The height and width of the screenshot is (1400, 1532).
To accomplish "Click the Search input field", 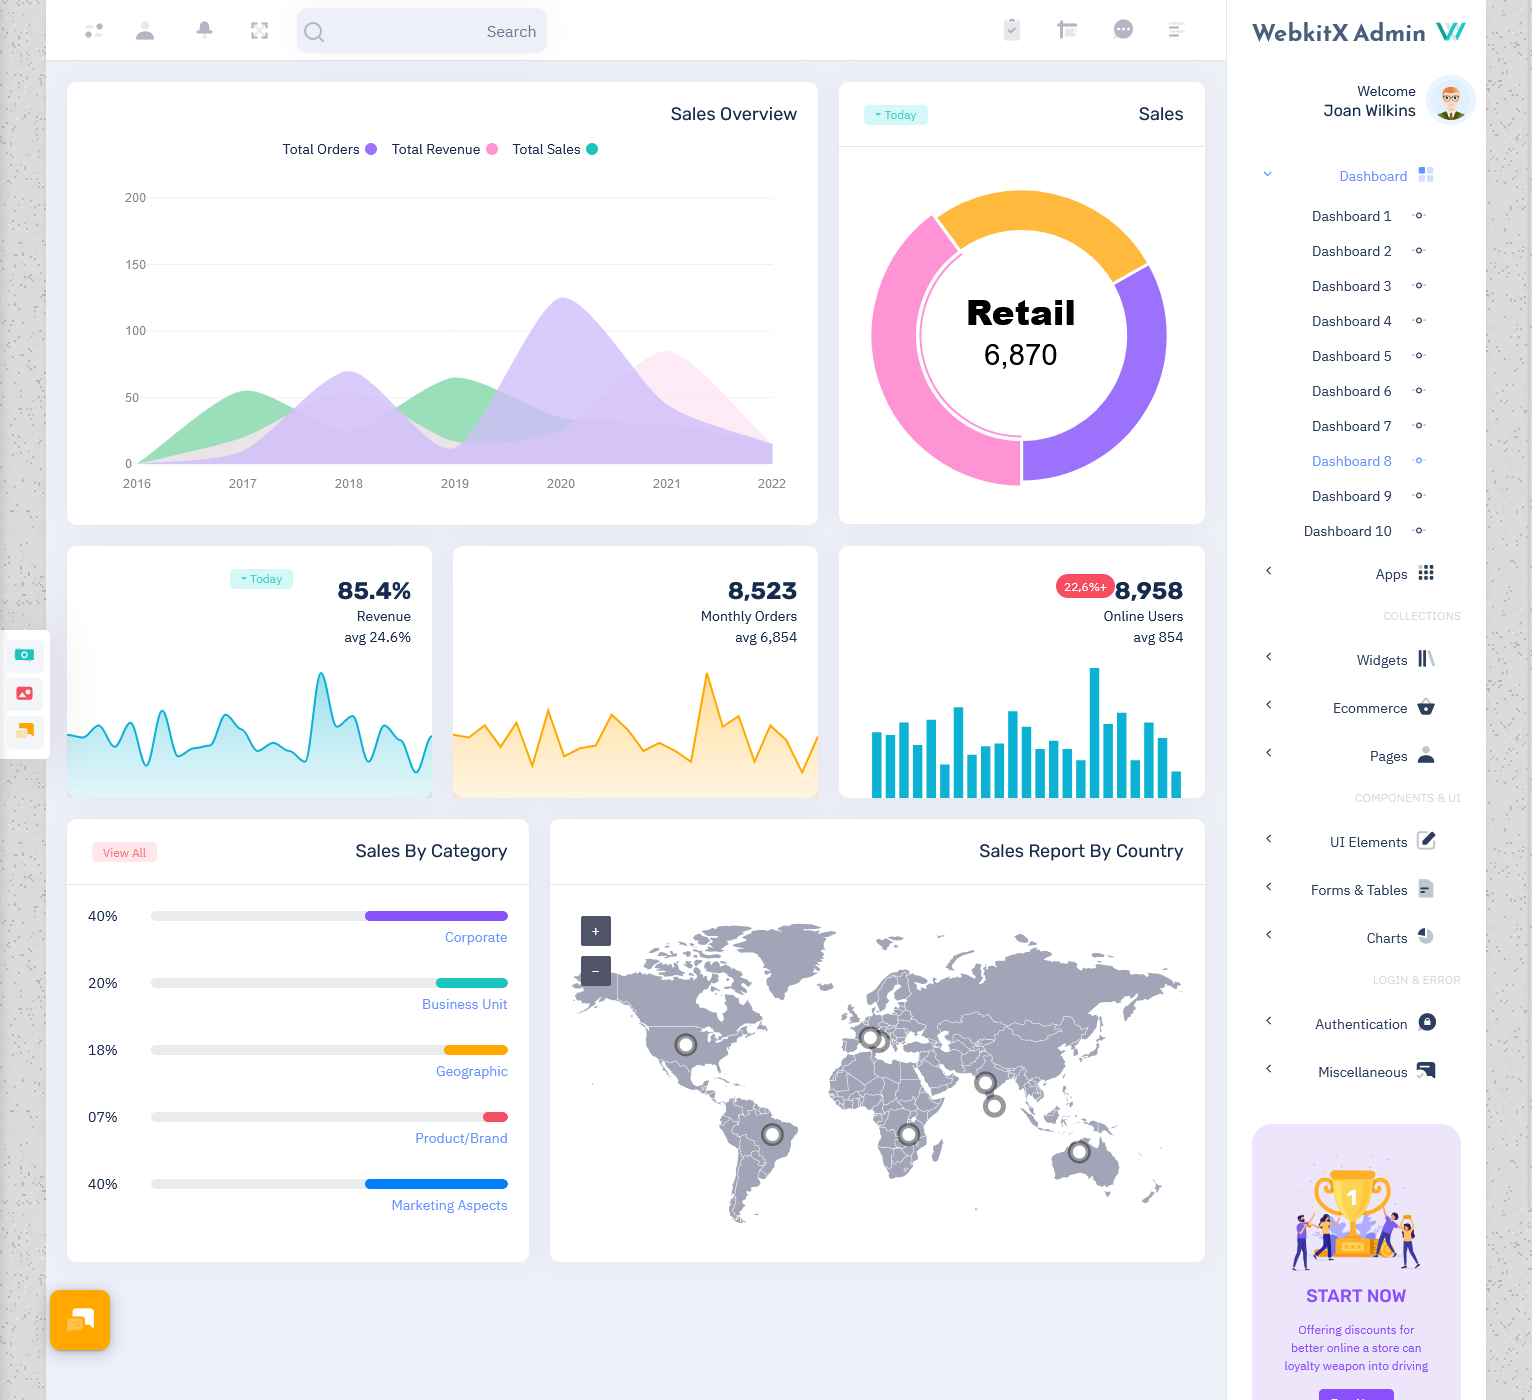I will [x=422, y=31].
